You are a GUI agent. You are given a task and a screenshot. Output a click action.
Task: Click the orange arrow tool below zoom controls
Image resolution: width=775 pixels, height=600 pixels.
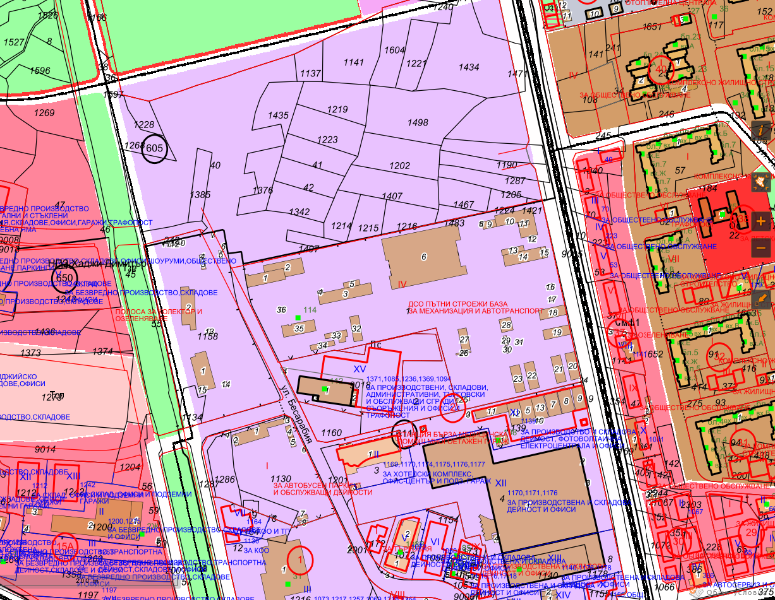760,295
